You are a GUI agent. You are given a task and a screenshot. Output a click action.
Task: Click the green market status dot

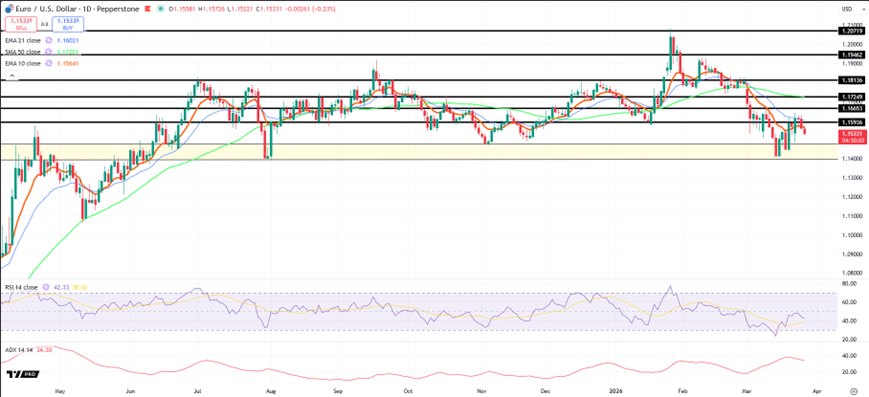tap(160, 9)
